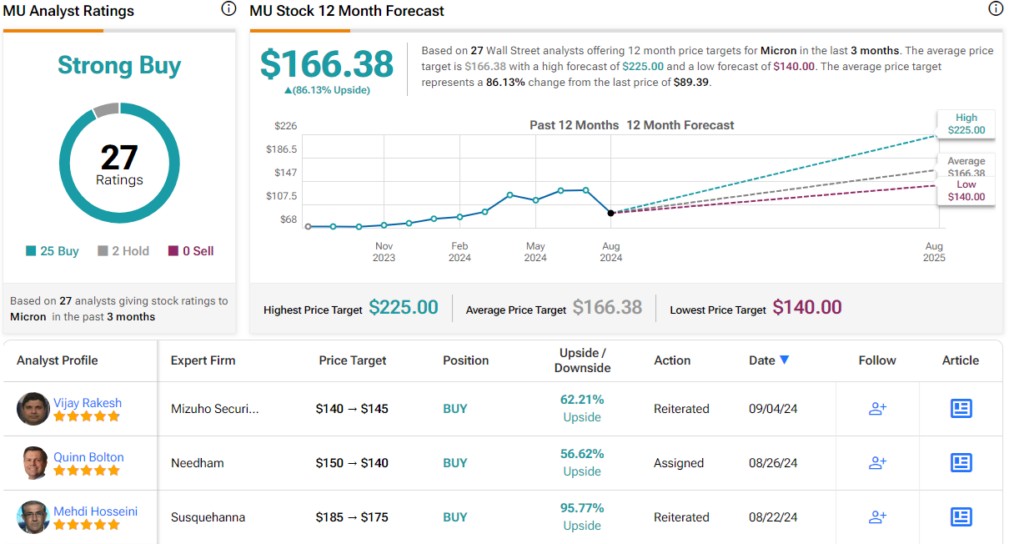Open Vijay Rakesh's analyst profile
The height and width of the screenshot is (544, 1024).
89,402
